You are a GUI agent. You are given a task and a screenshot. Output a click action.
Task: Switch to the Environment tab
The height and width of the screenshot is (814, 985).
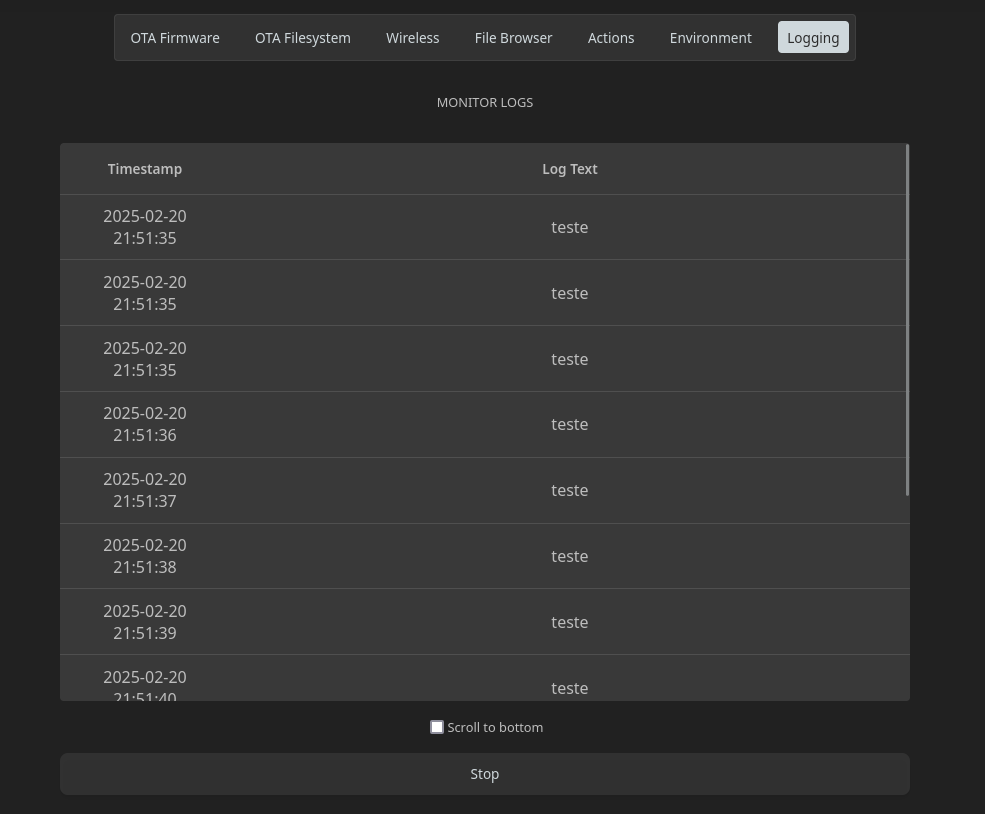pos(710,38)
